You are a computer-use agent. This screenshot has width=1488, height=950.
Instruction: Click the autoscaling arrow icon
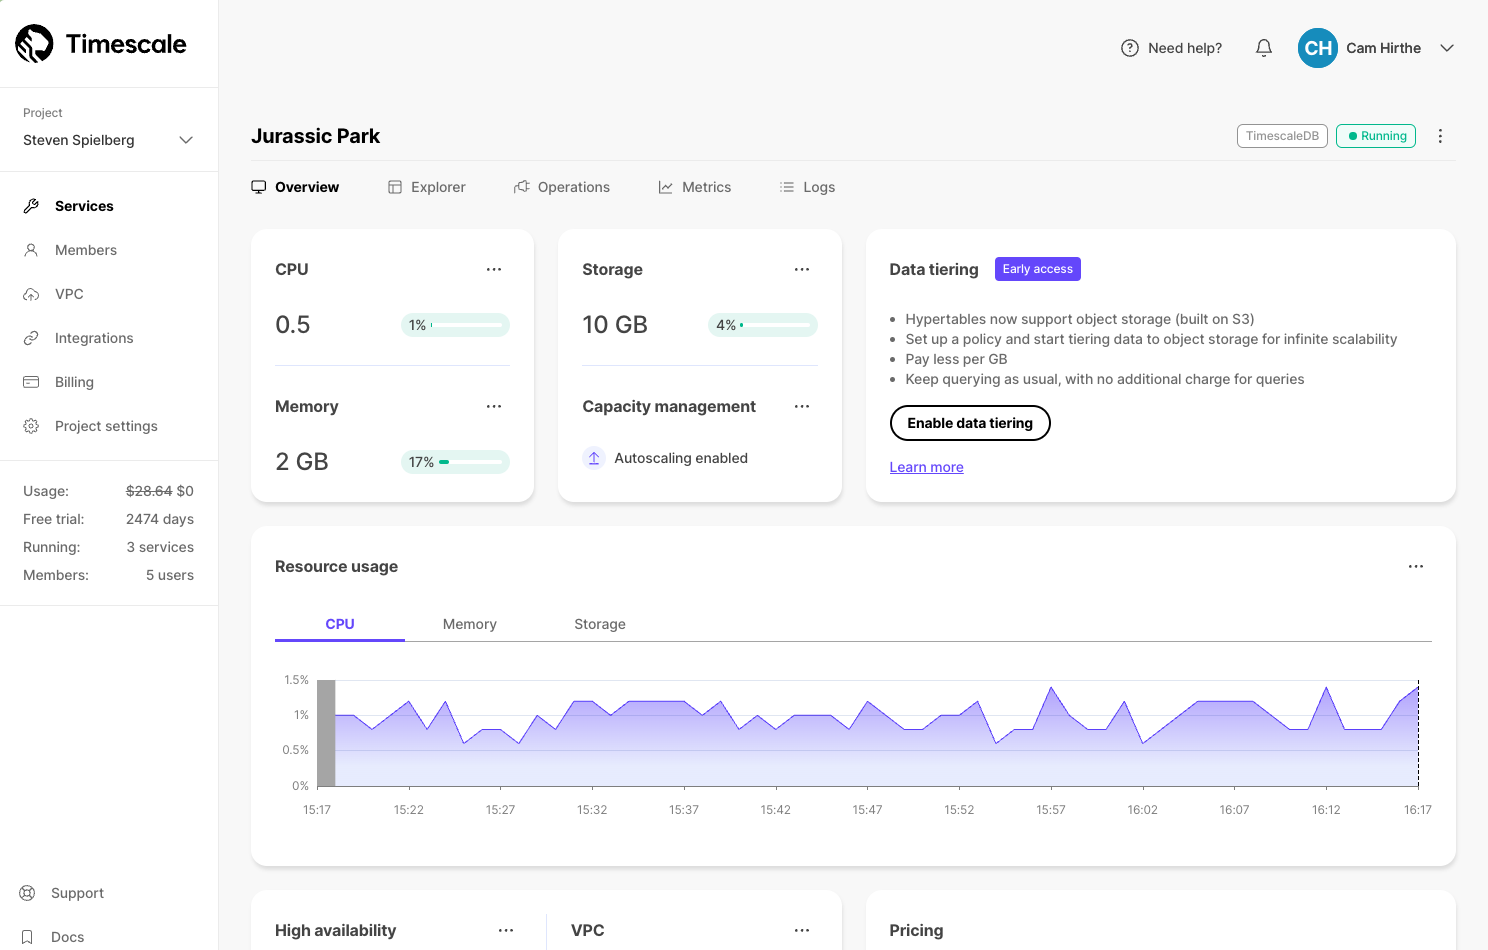594,458
